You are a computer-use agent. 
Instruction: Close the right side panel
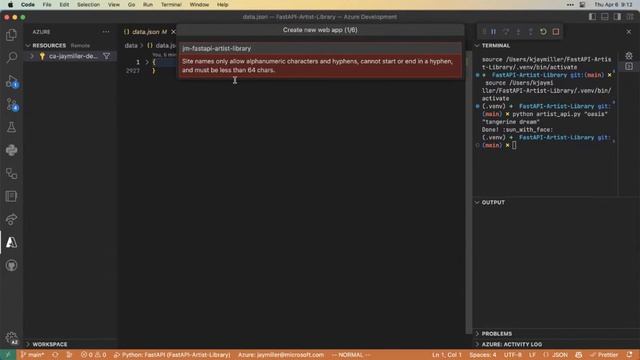click(x=629, y=31)
